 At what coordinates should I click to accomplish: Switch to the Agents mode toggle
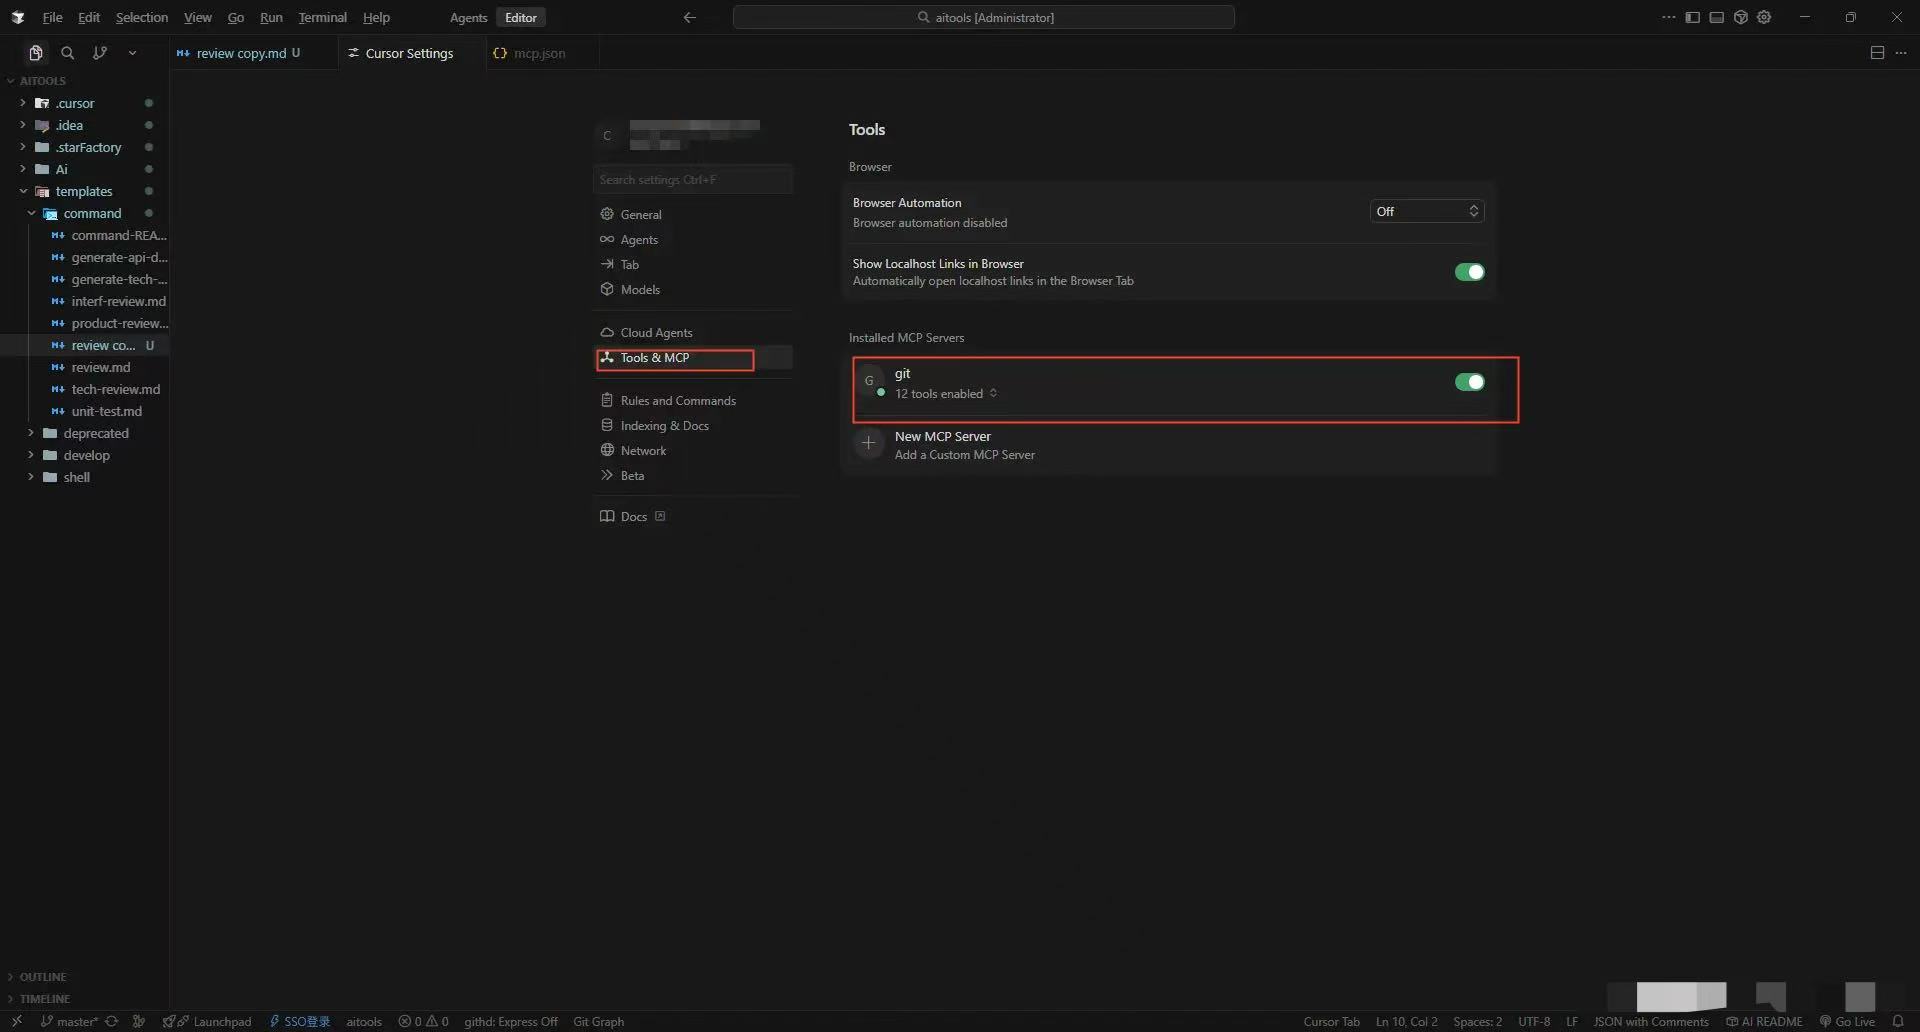pyautogui.click(x=468, y=17)
